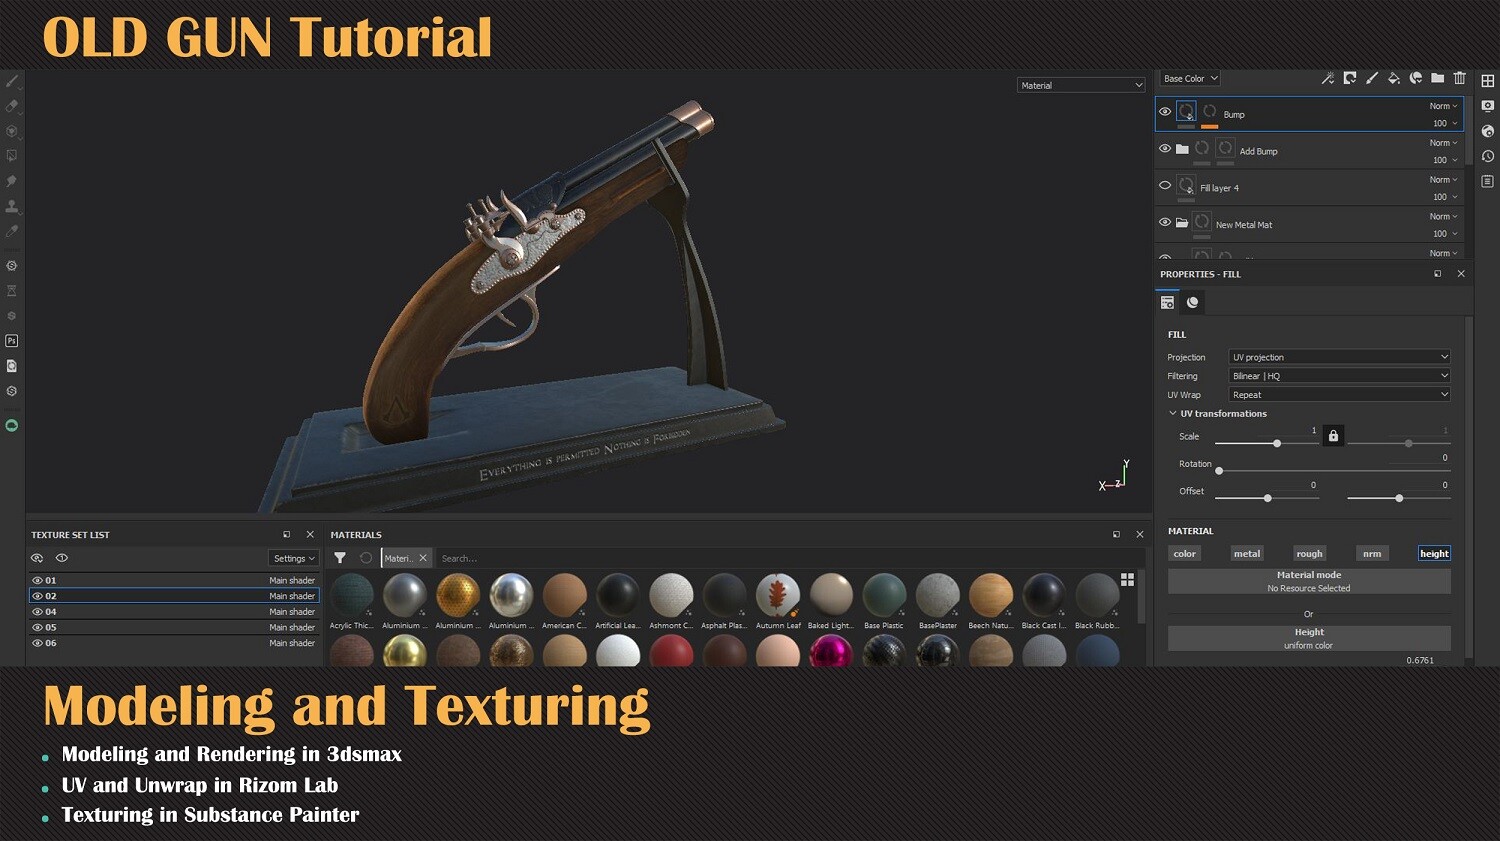Change blend mode of the Bump layer
This screenshot has height=841, width=1500.
pos(1443,106)
